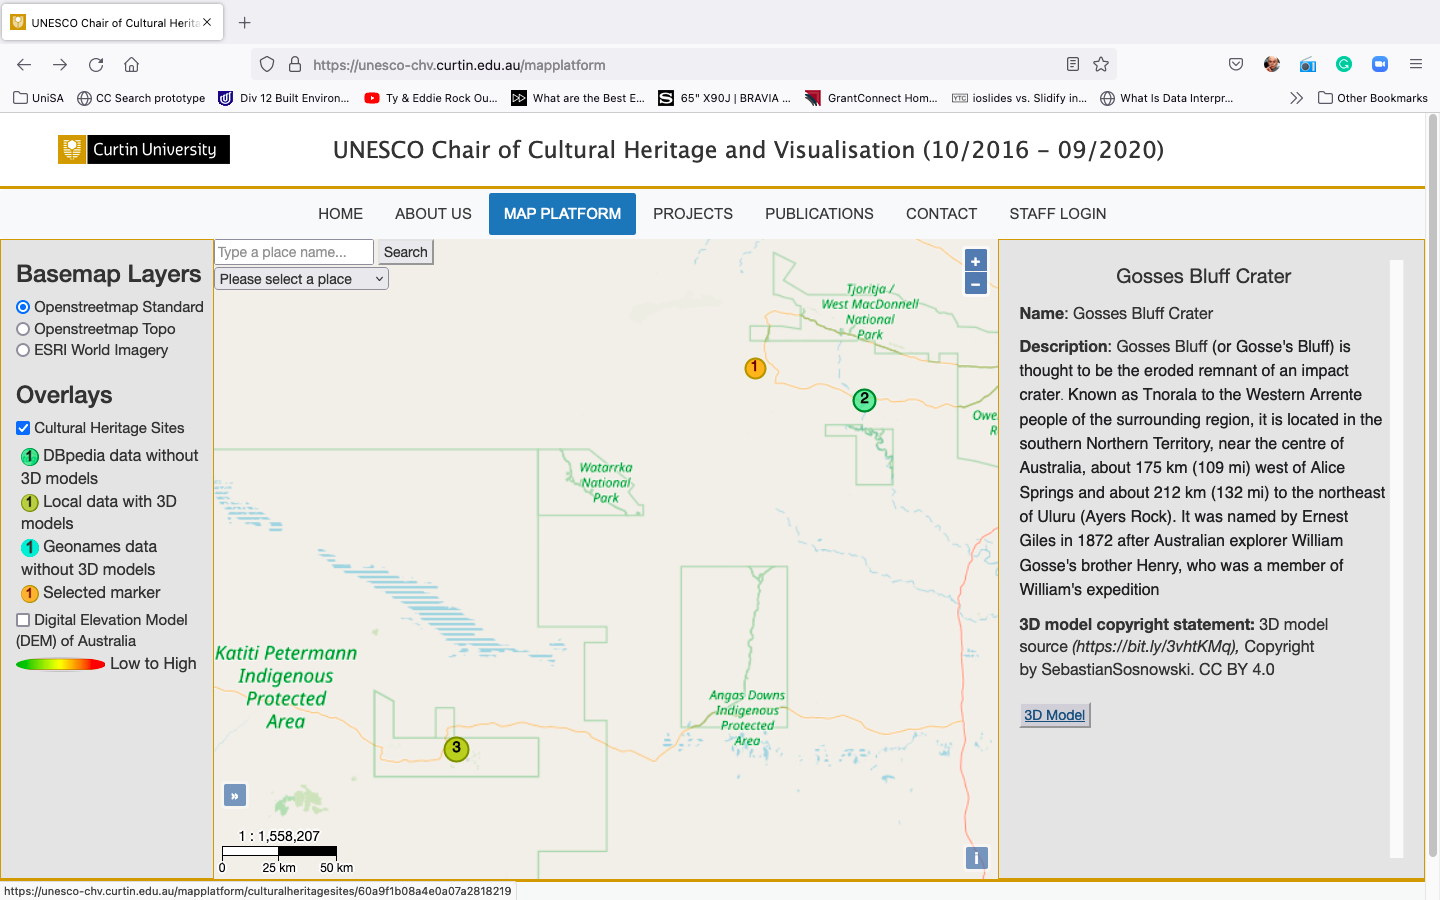Open the browser home page icon
1440x900 pixels.
click(x=131, y=65)
